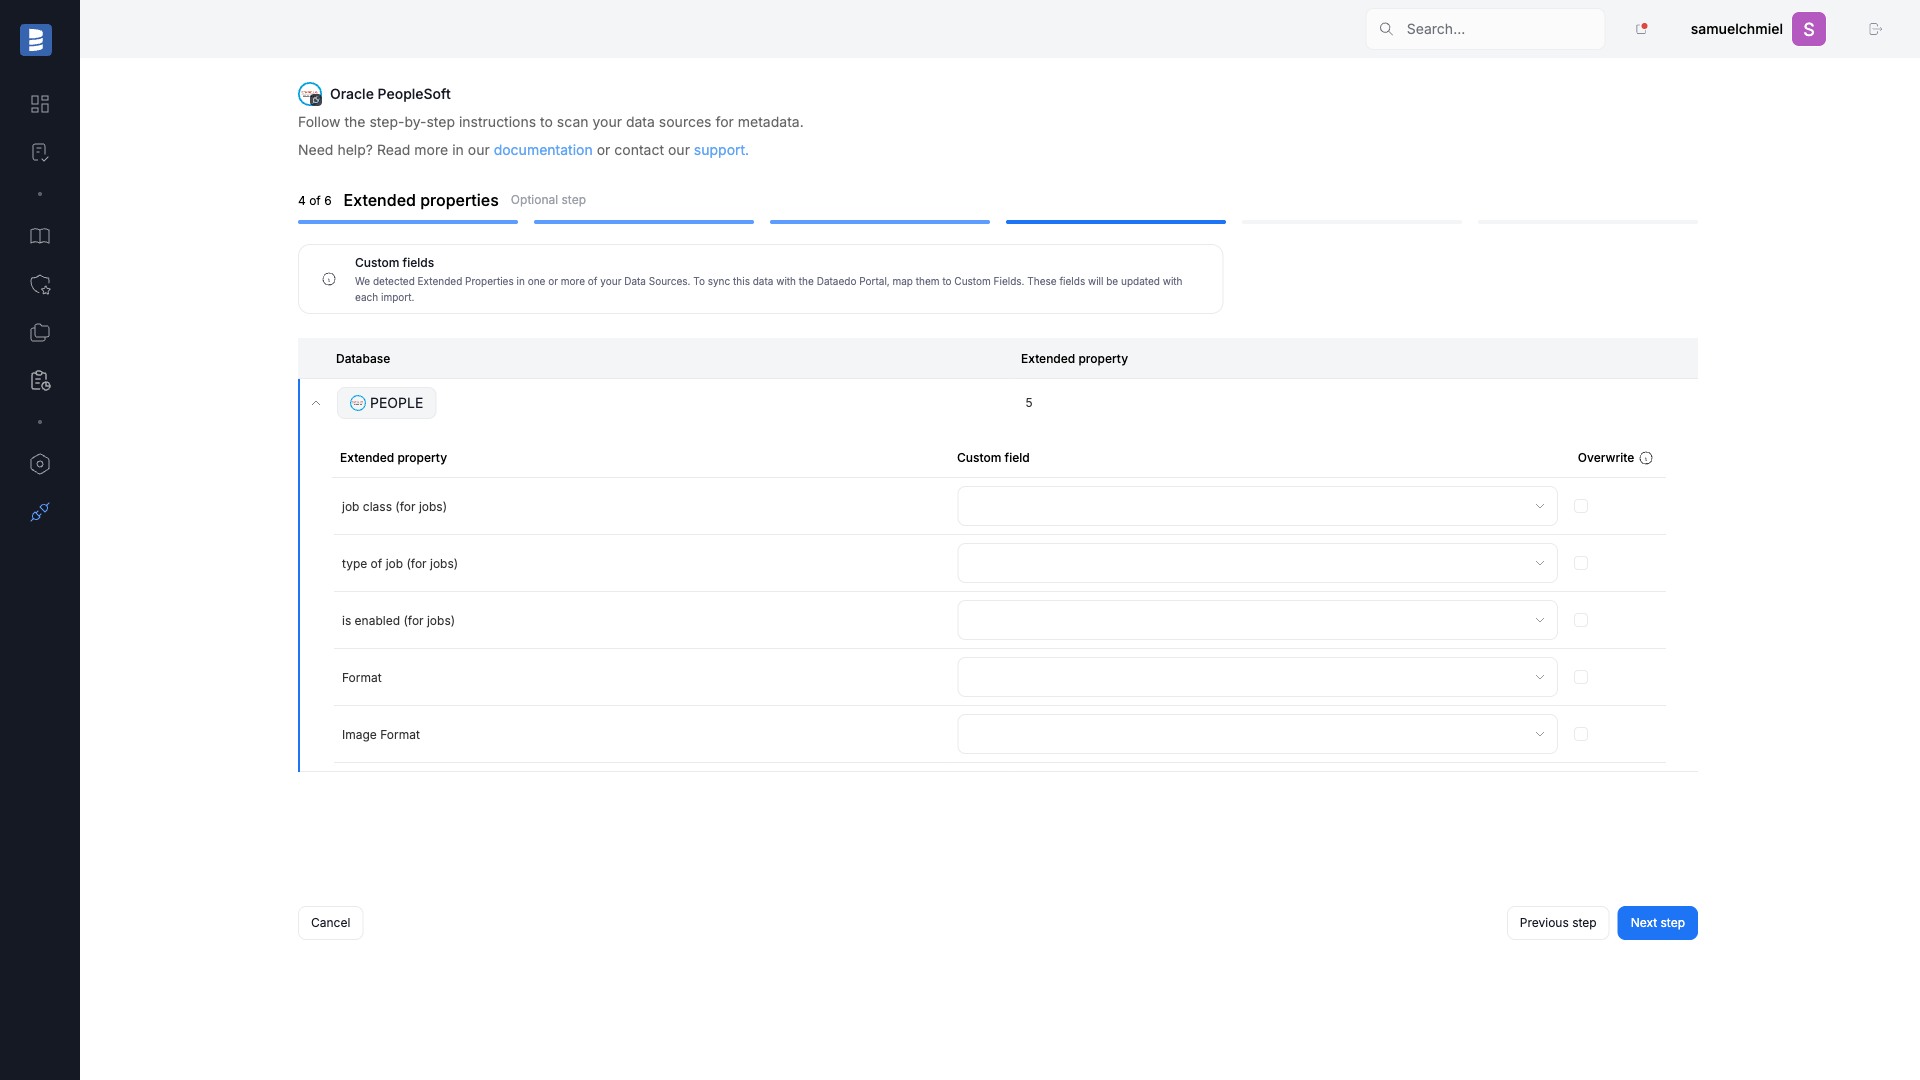Open Custom field dropdown for is enabled

pyautogui.click(x=1257, y=620)
